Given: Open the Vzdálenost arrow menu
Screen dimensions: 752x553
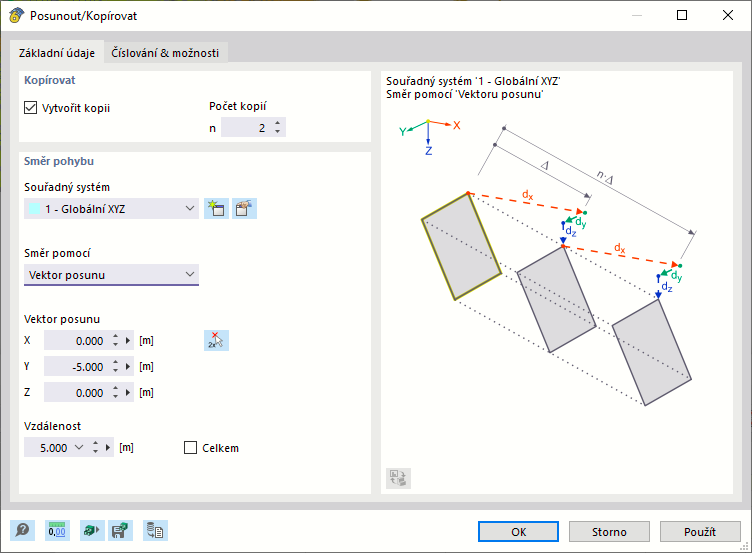Looking at the screenshot, I should tap(108, 447).
